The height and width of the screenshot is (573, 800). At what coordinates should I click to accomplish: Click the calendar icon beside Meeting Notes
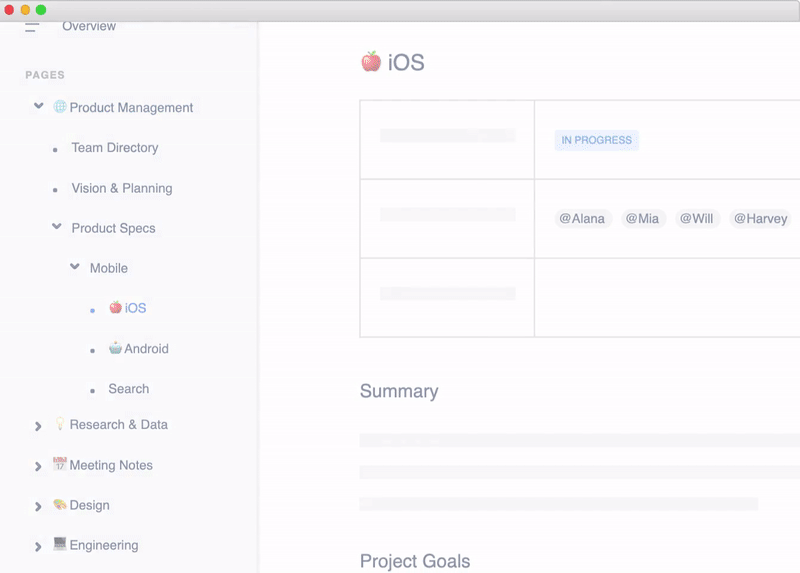(60, 464)
